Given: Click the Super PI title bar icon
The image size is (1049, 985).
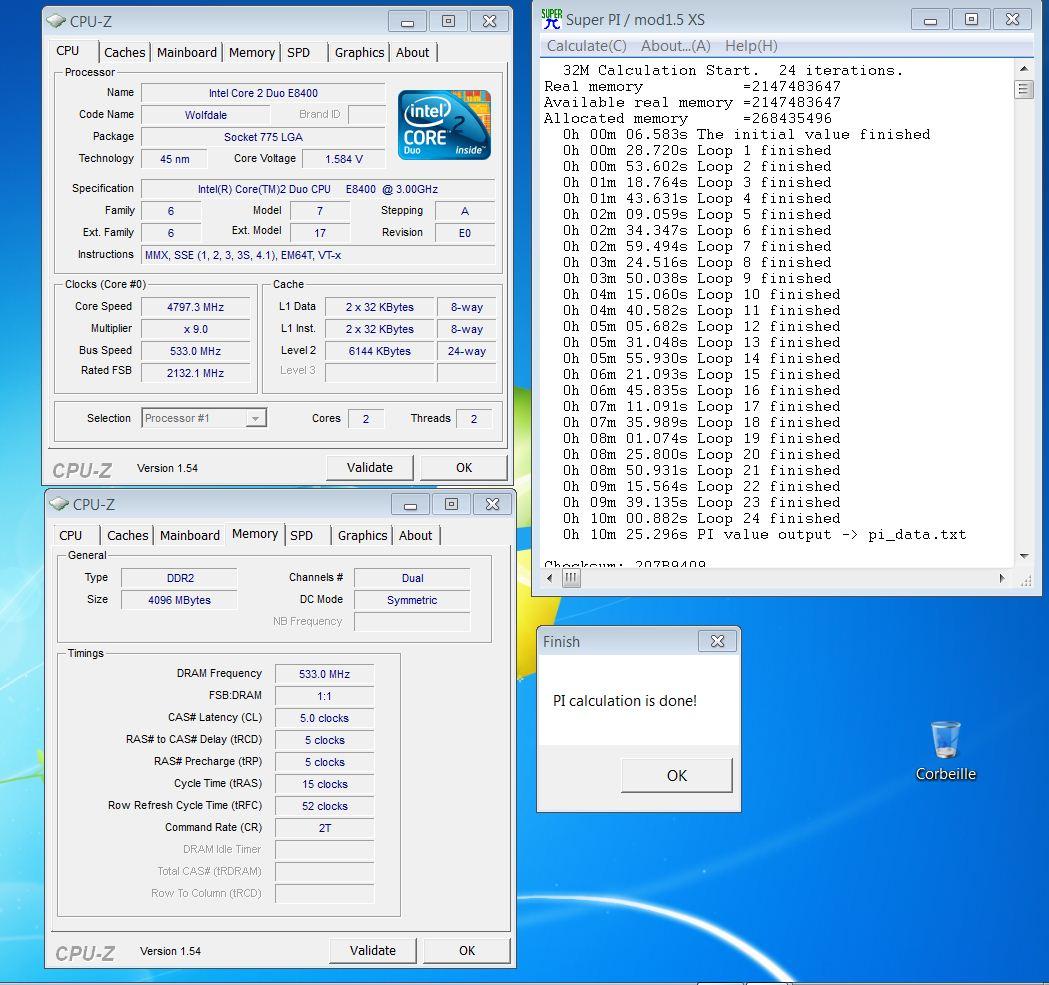Looking at the screenshot, I should 551,19.
